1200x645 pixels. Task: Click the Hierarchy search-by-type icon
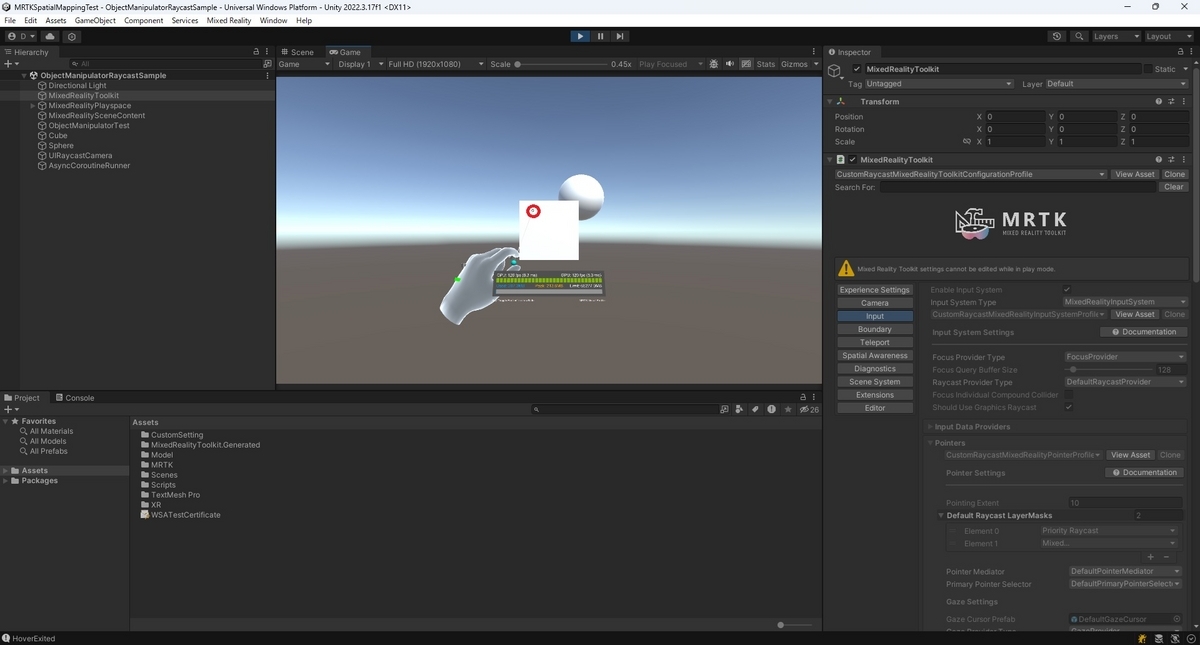pos(267,63)
